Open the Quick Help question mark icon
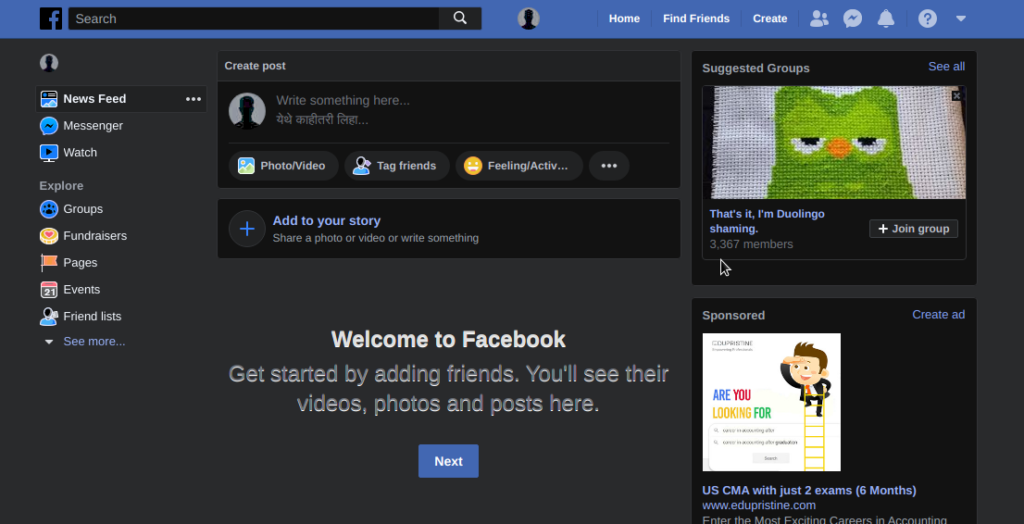 (927, 18)
